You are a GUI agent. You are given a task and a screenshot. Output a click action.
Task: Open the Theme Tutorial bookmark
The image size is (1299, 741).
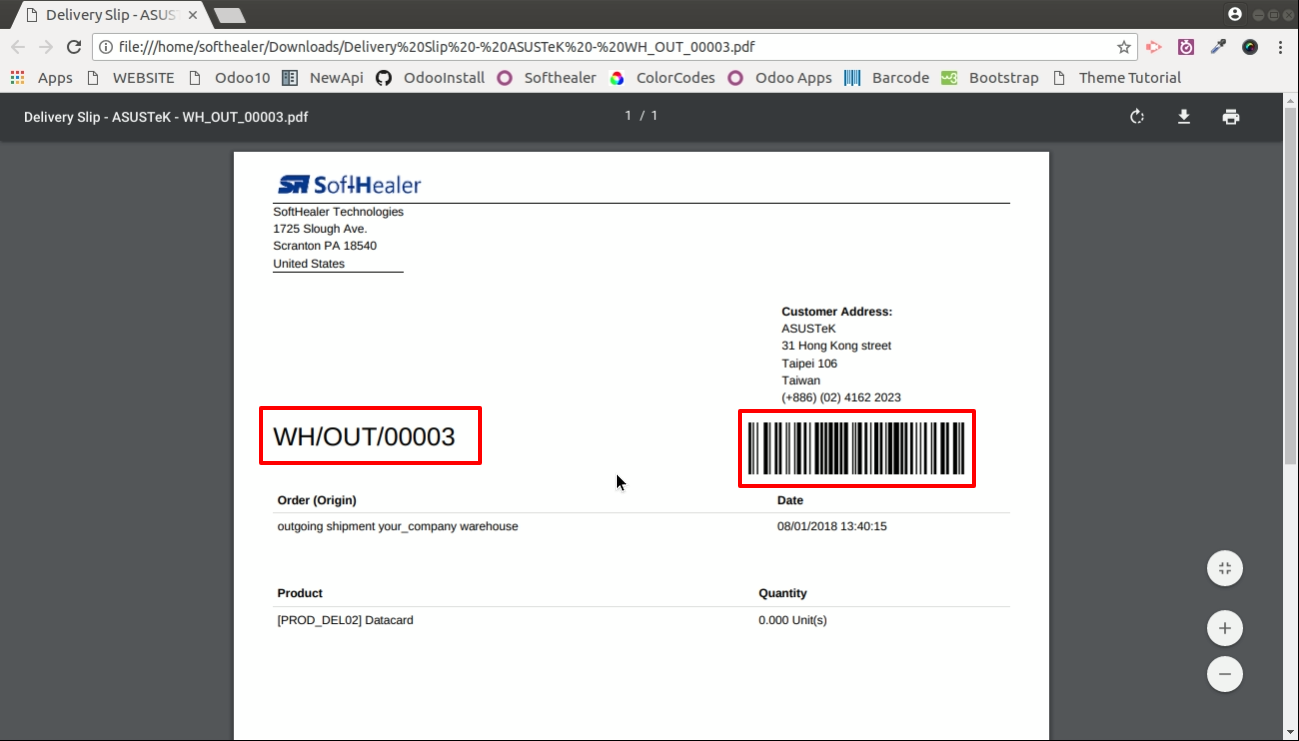[x=1116, y=78]
